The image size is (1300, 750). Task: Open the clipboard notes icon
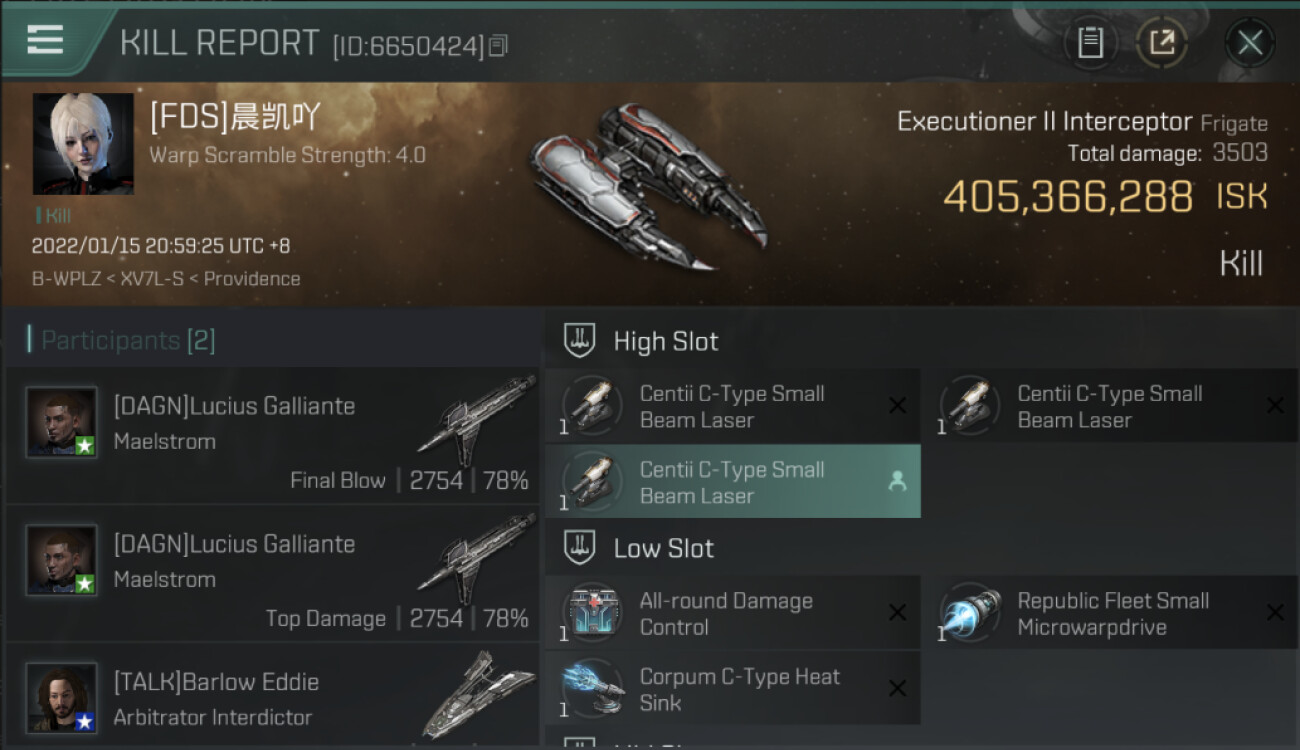coord(1090,43)
